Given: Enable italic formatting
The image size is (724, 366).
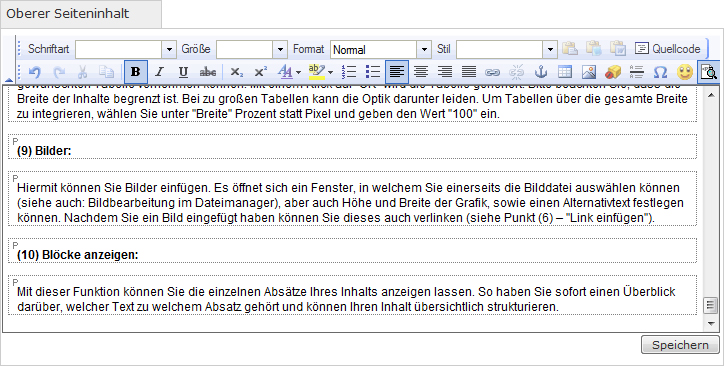Looking at the screenshot, I should click(x=159, y=72).
